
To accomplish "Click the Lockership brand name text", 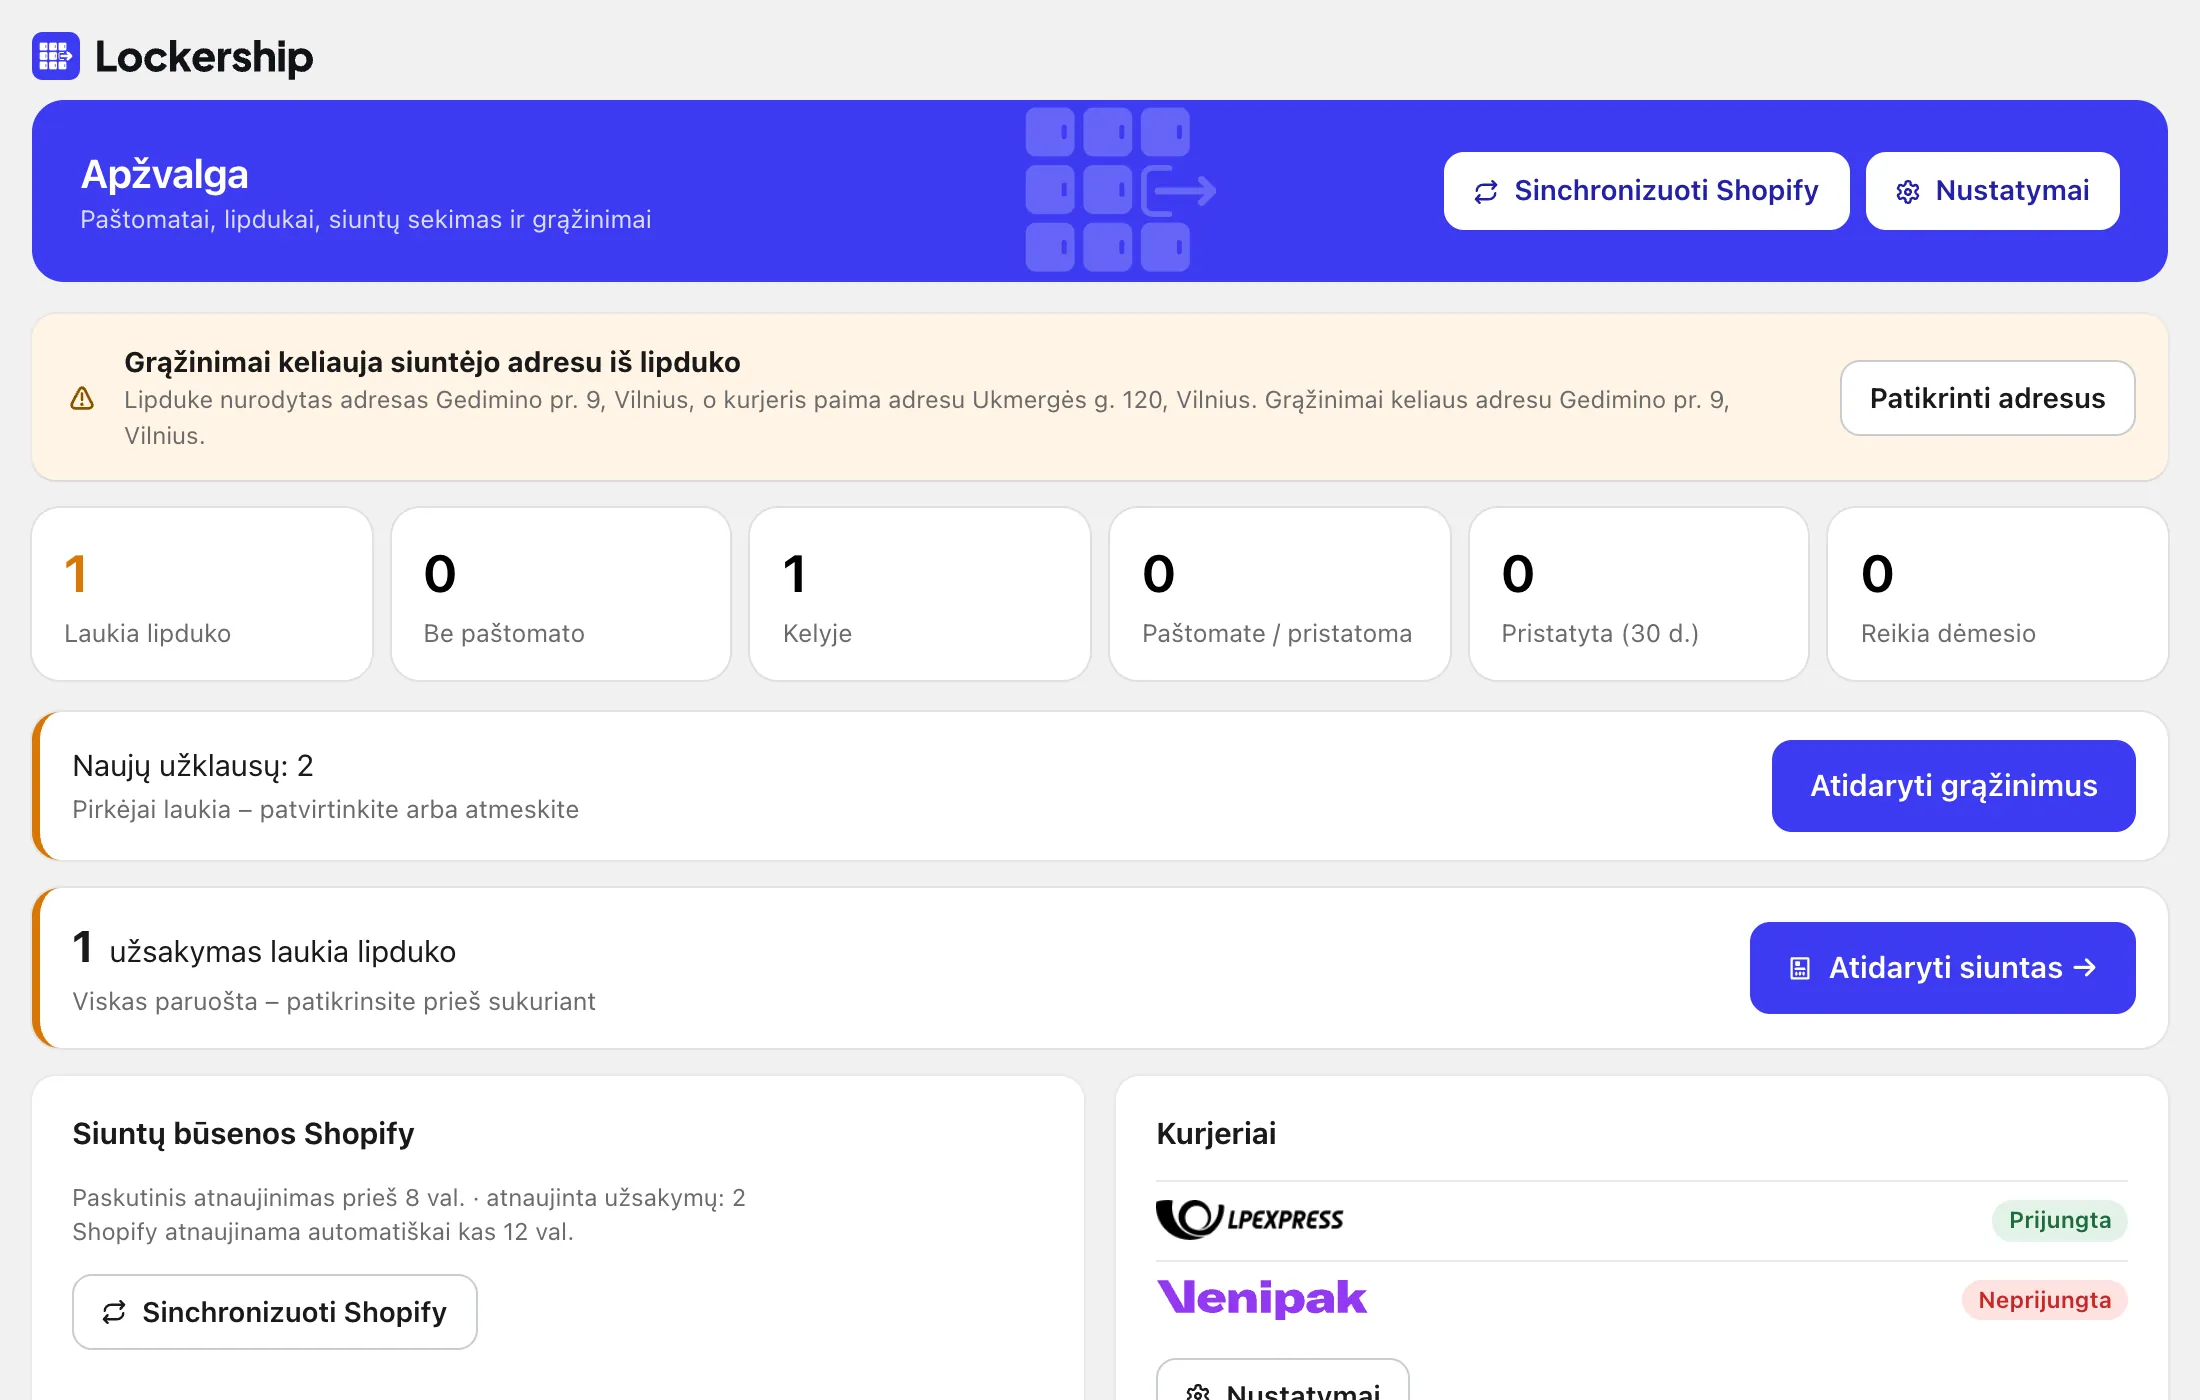I will click(x=204, y=57).
